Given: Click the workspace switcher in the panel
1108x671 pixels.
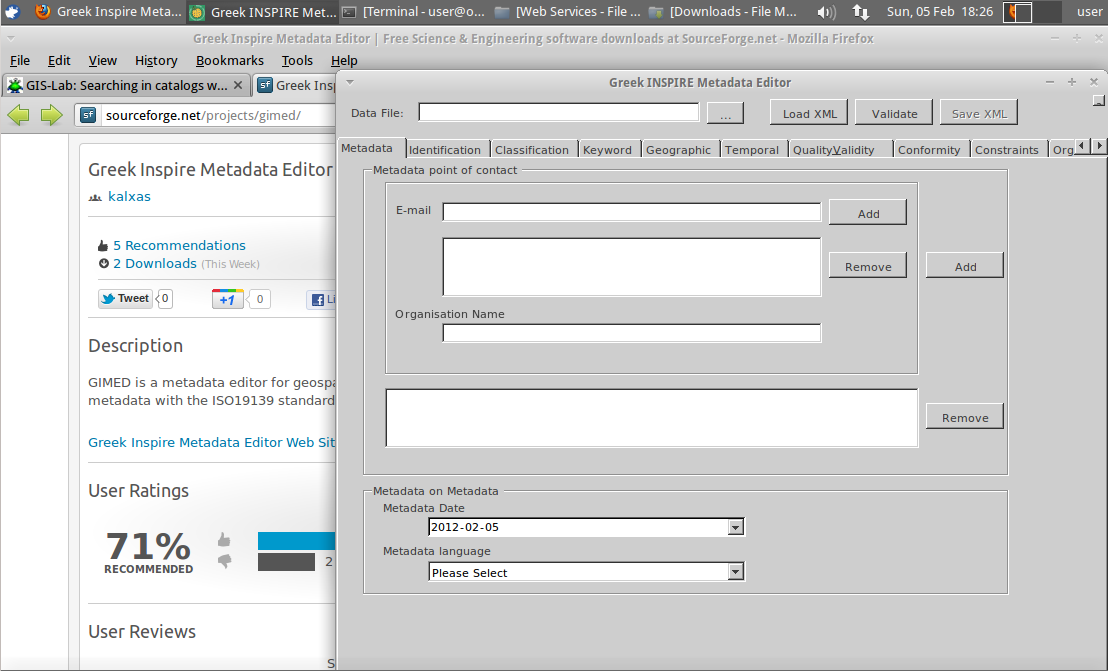Looking at the screenshot, I should coord(1032,12).
